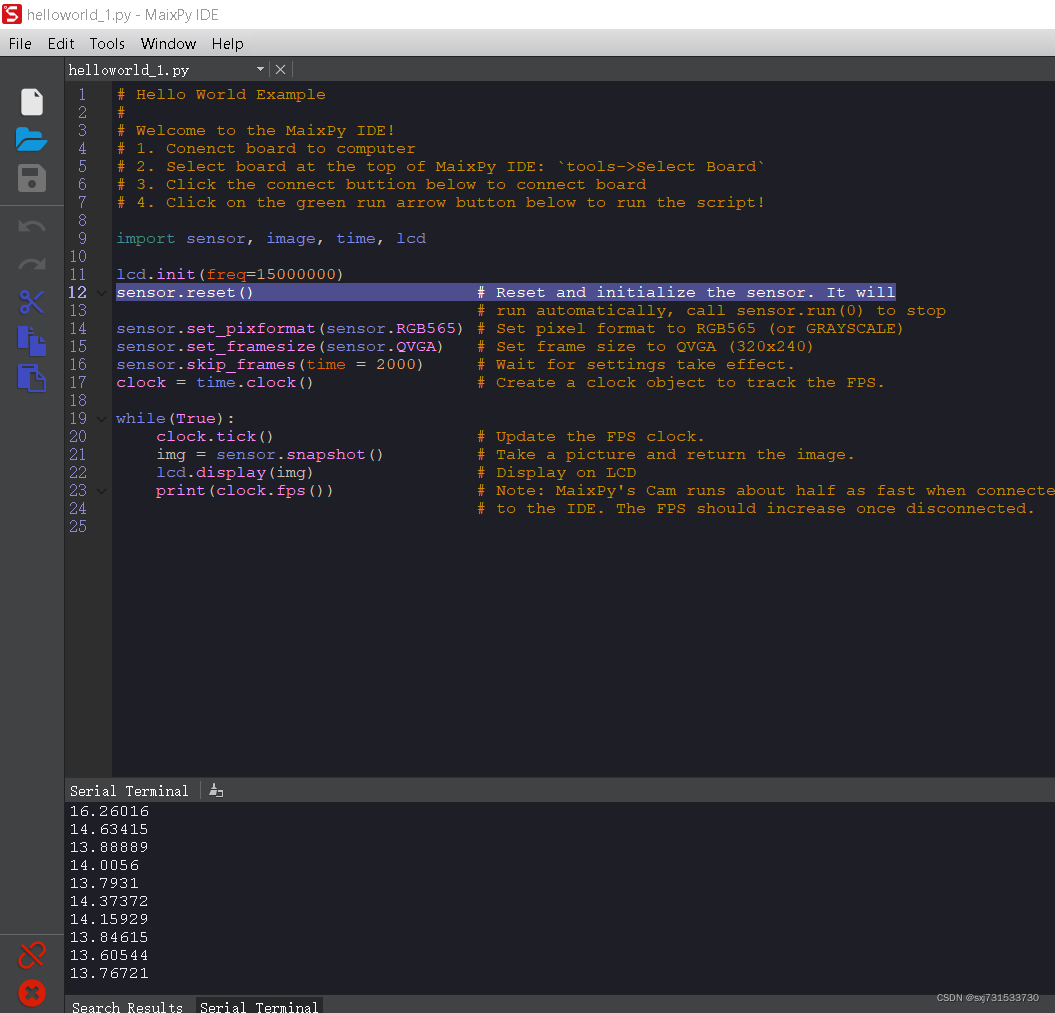The image size is (1055, 1013).
Task: Click the 'Display on LCD' comment
Action: coord(566,473)
